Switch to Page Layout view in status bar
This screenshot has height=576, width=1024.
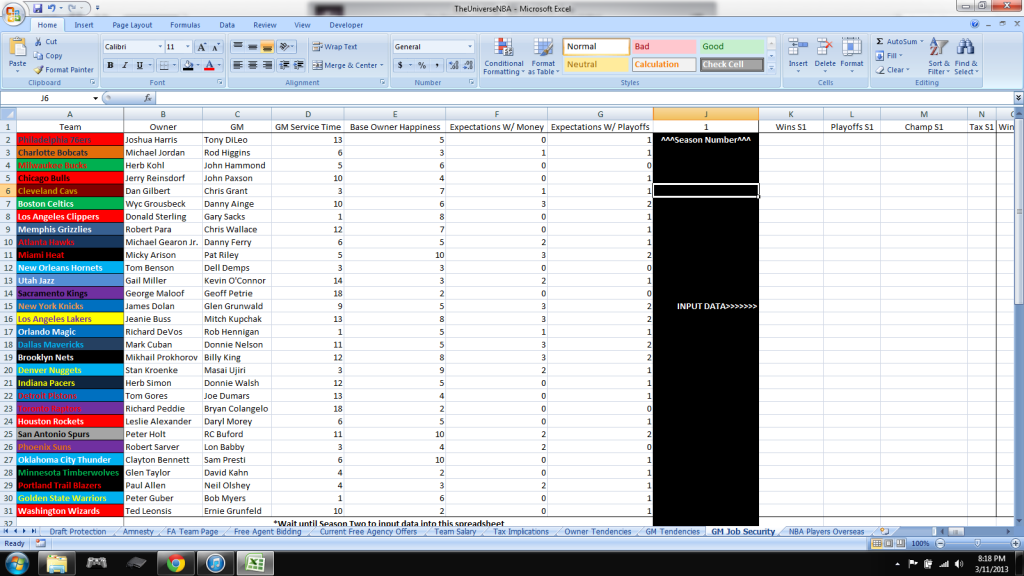point(889,543)
